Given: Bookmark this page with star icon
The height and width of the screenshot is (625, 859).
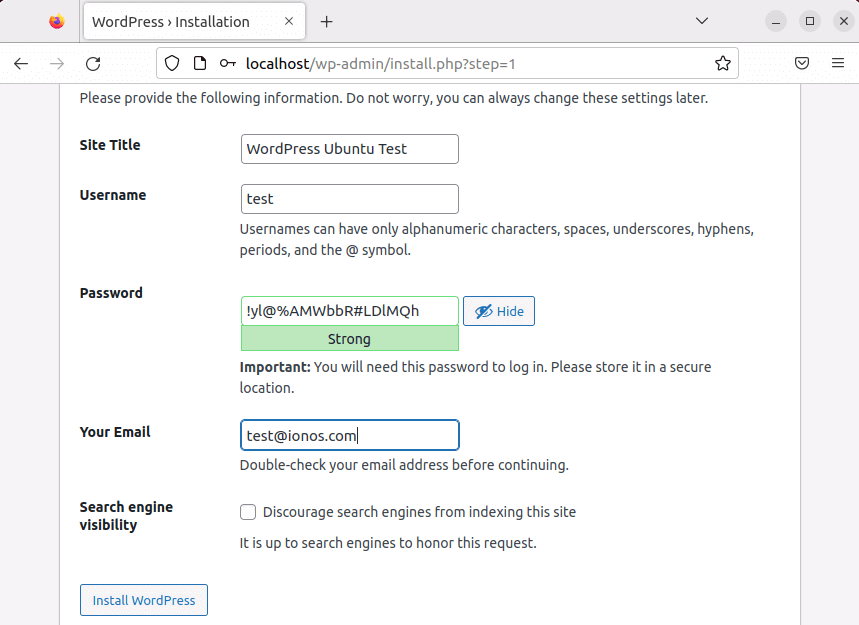Looking at the screenshot, I should click(722, 63).
